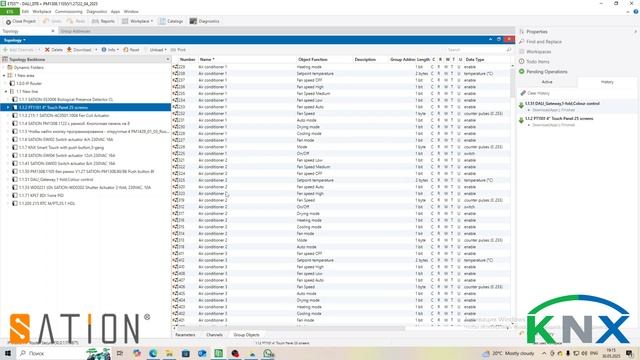Collapse the 1.1 New line node

point(6,92)
